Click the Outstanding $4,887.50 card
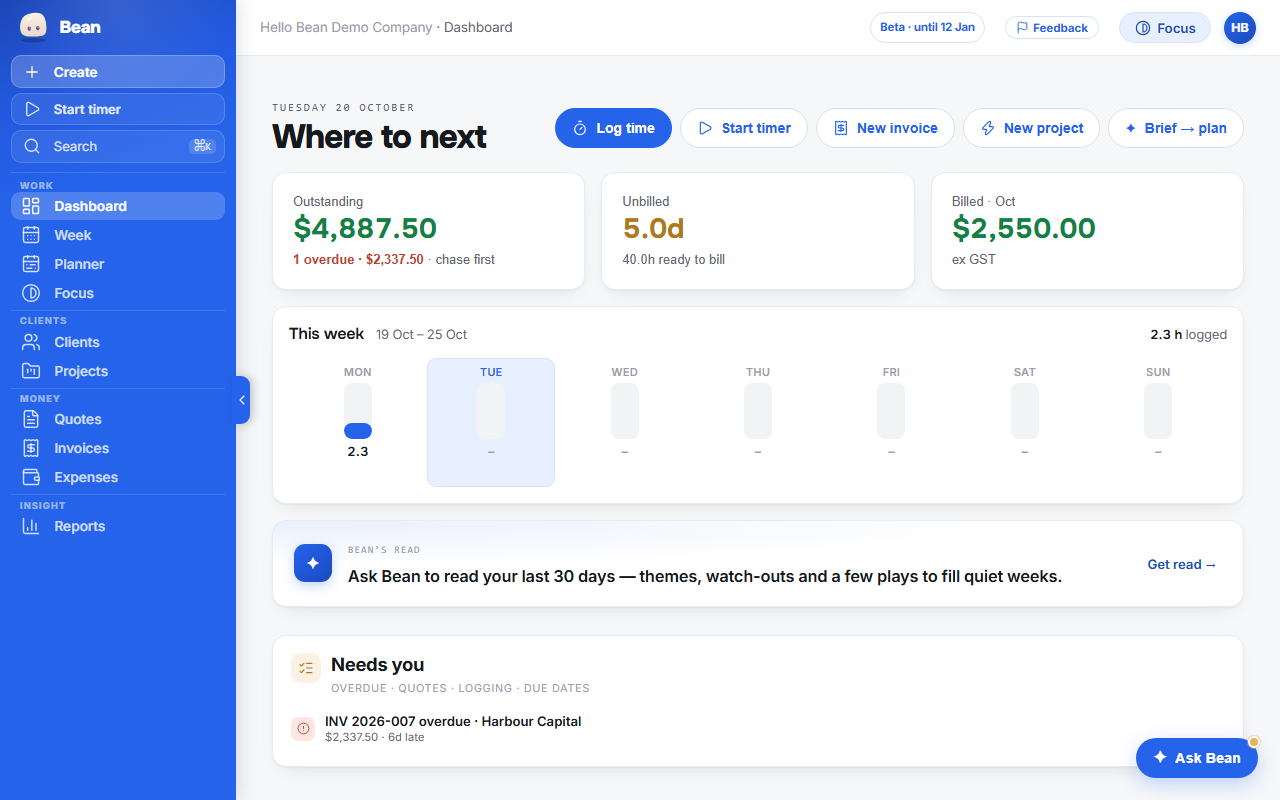Image resolution: width=1280 pixels, height=800 pixels. [x=428, y=231]
